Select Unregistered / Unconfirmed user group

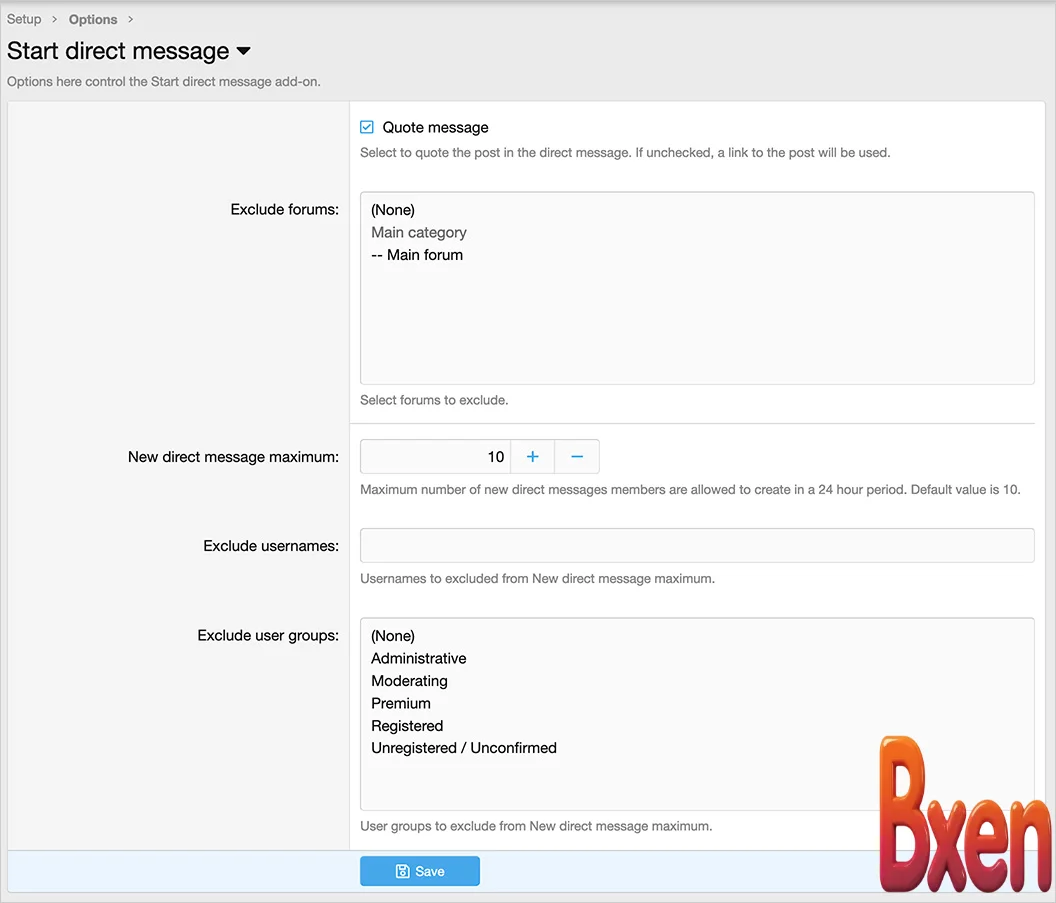(463, 748)
